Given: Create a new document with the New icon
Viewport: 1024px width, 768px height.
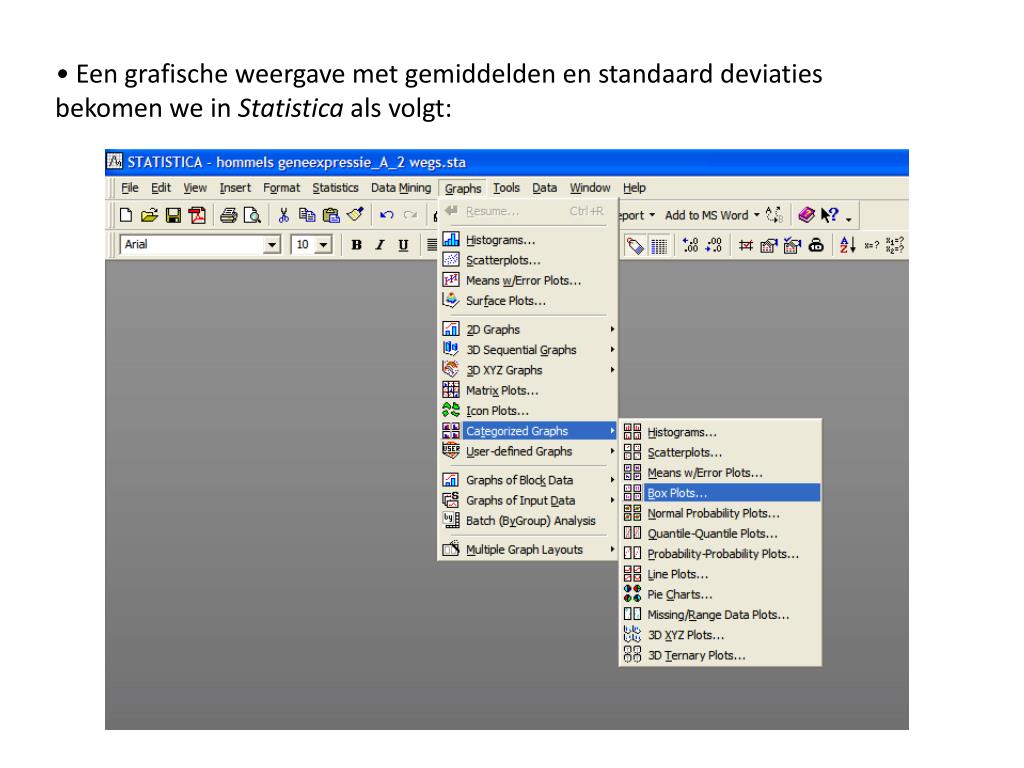Looking at the screenshot, I should click(x=126, y=215).
